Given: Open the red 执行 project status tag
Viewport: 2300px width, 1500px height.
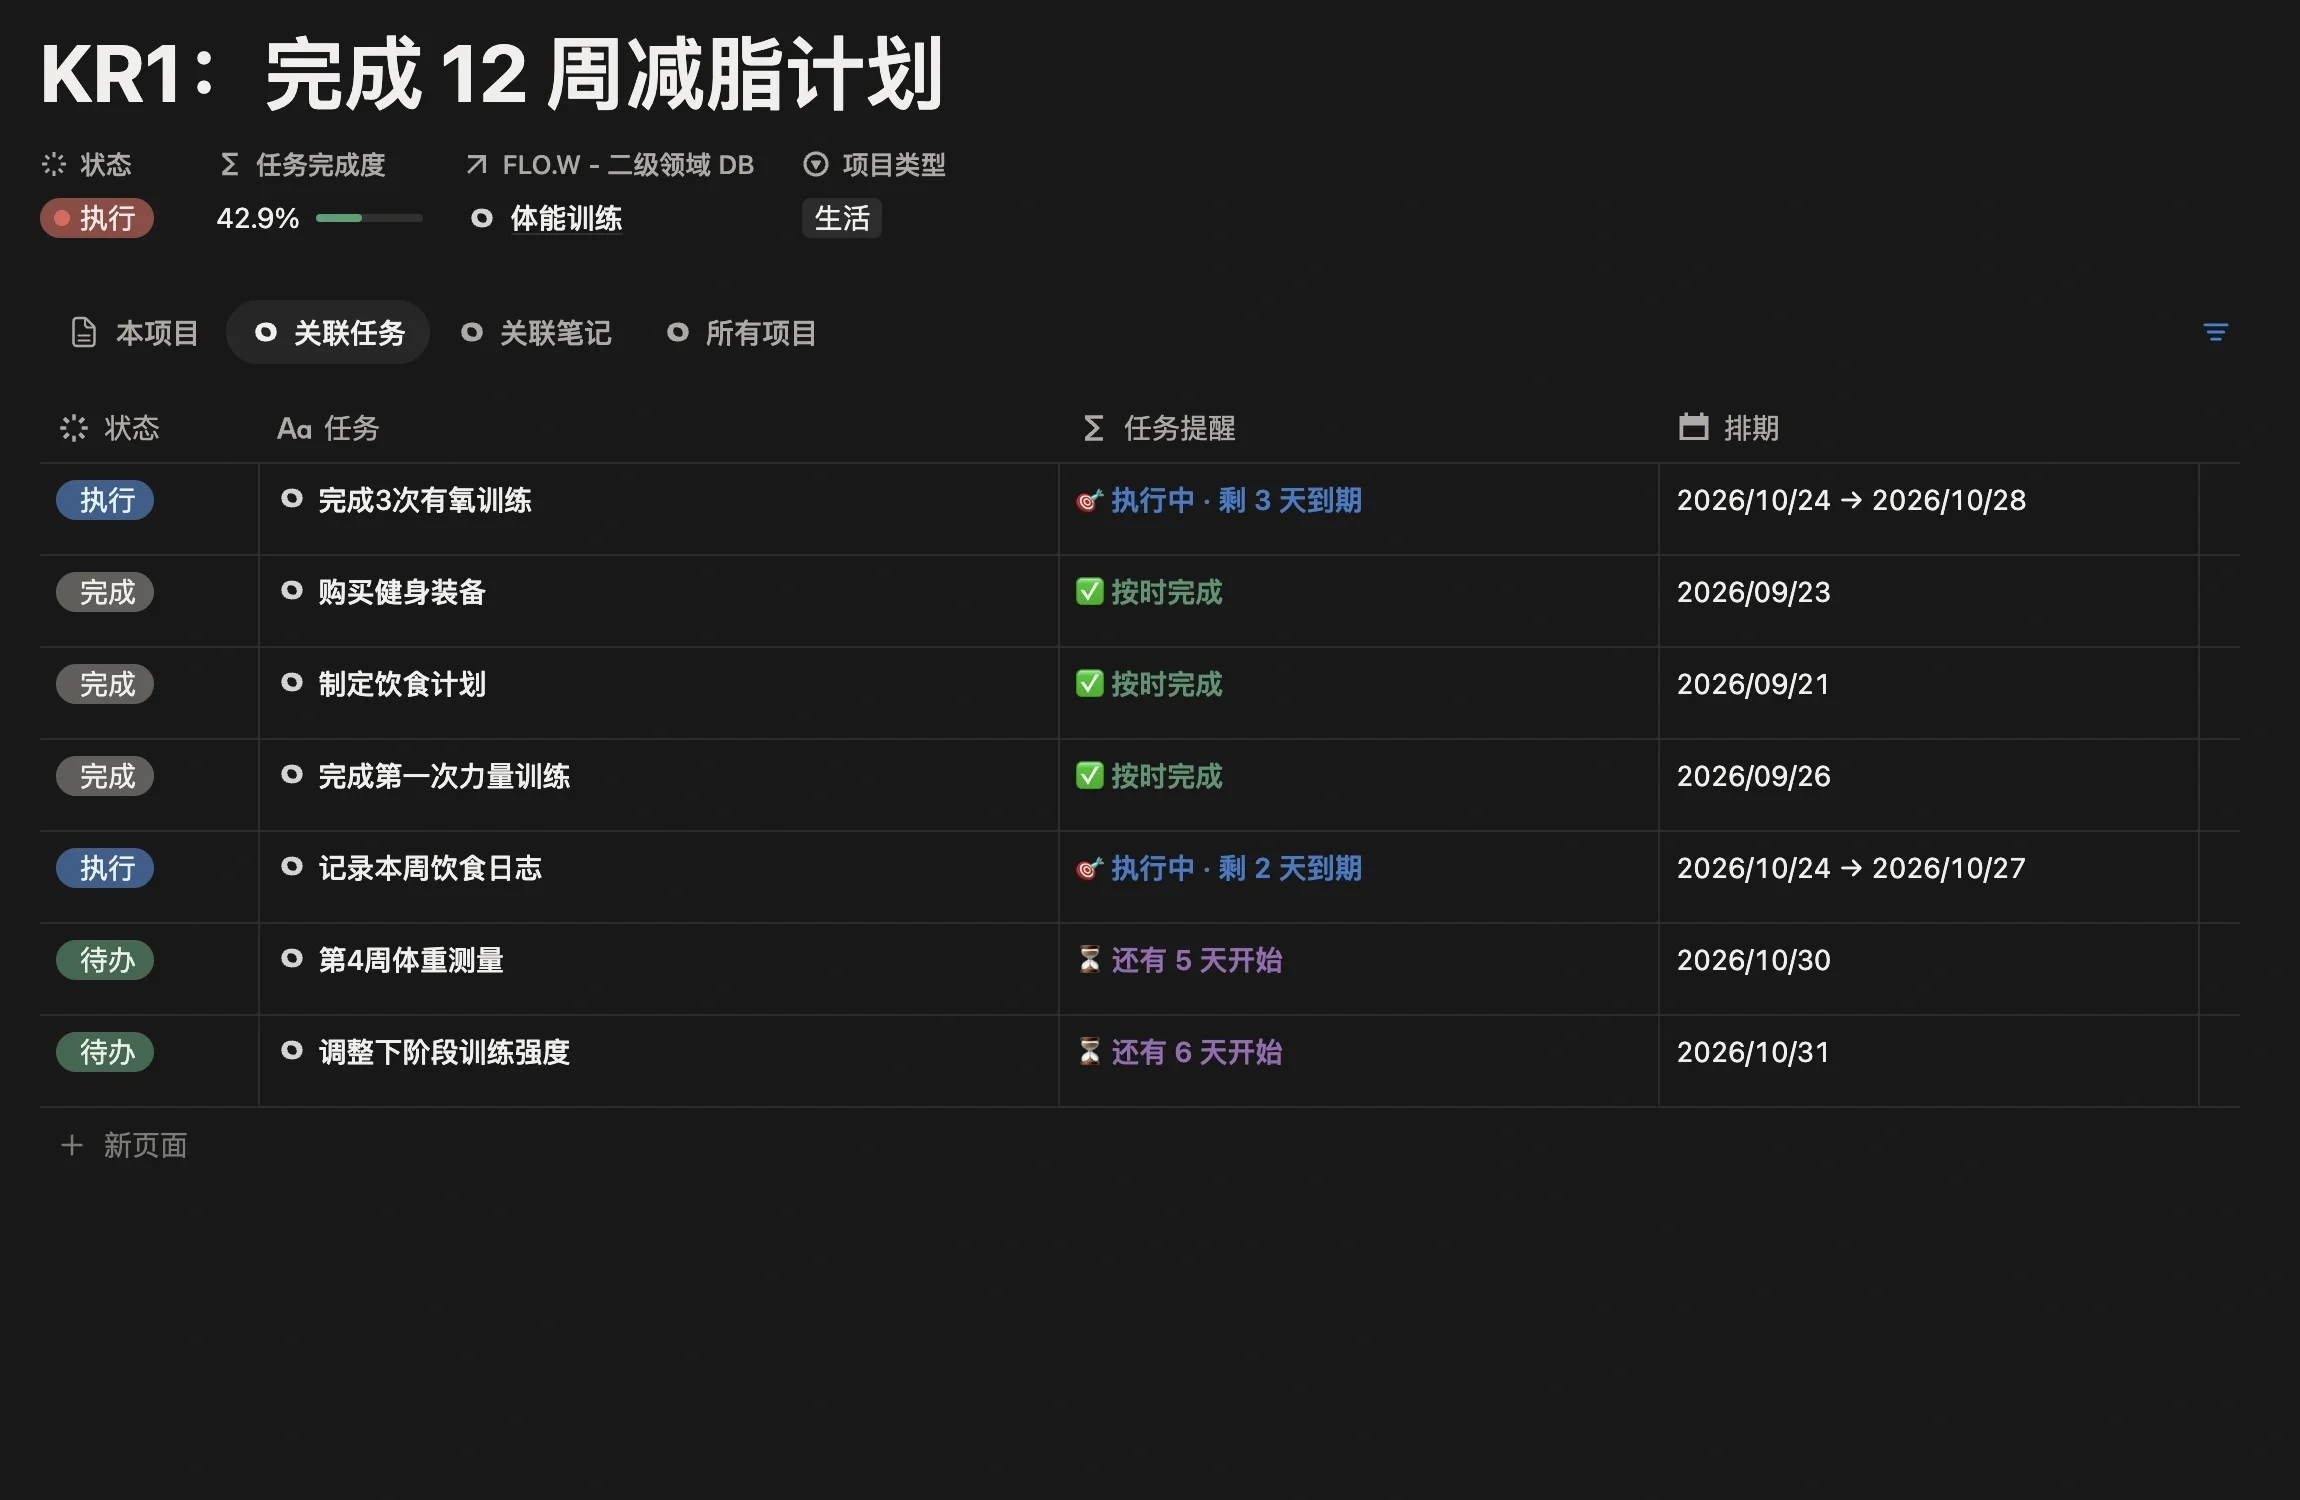Looking at the screenshot, I should (97, 218).
